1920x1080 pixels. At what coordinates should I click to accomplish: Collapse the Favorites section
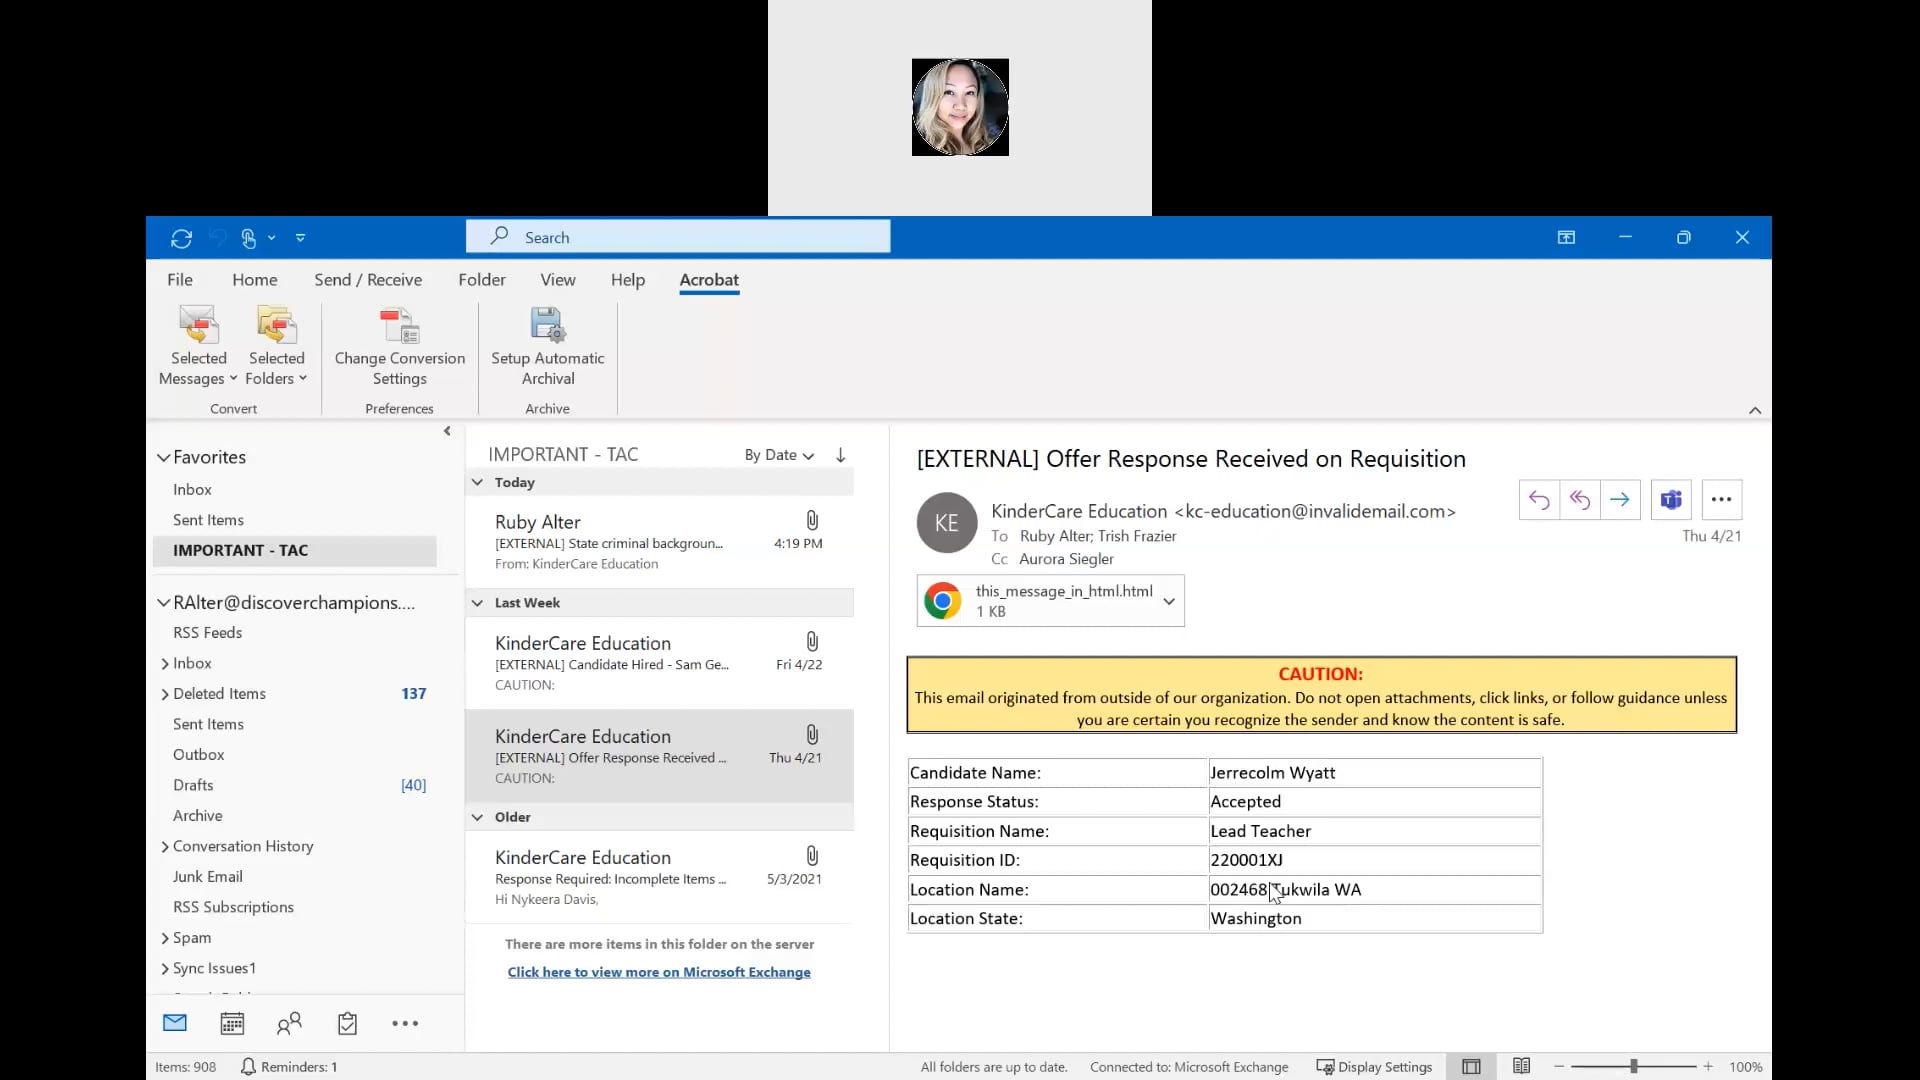pos(163,457)
